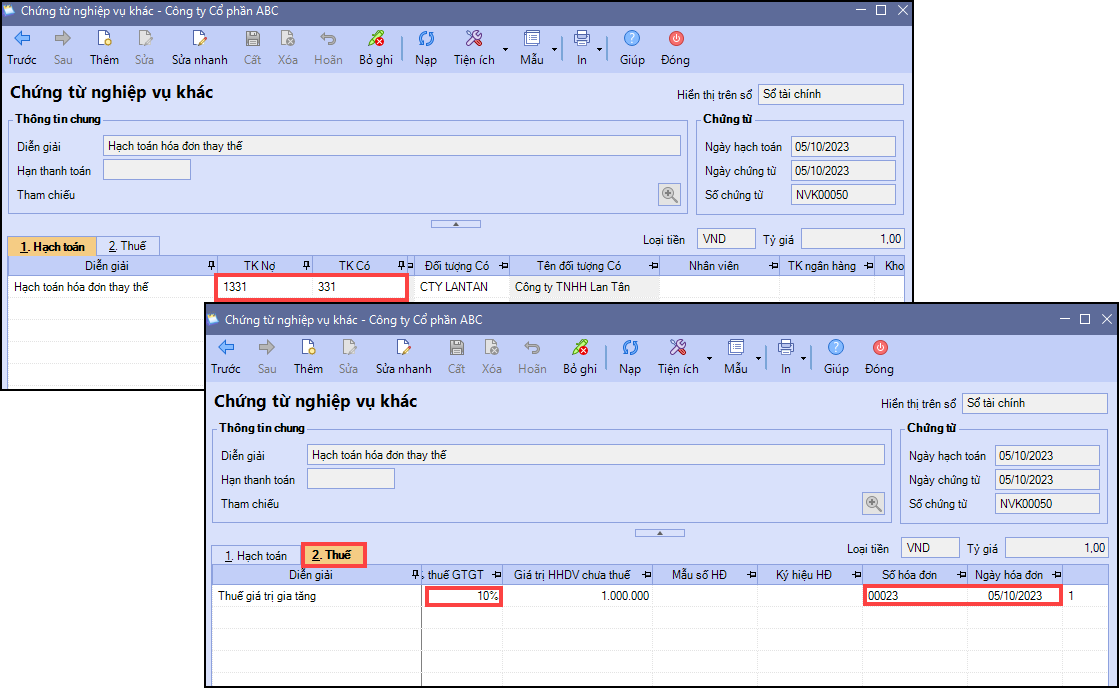
Task: Toggle the pin on the Ký hiệu HĐ column
Action: click(x=851, y=575)
